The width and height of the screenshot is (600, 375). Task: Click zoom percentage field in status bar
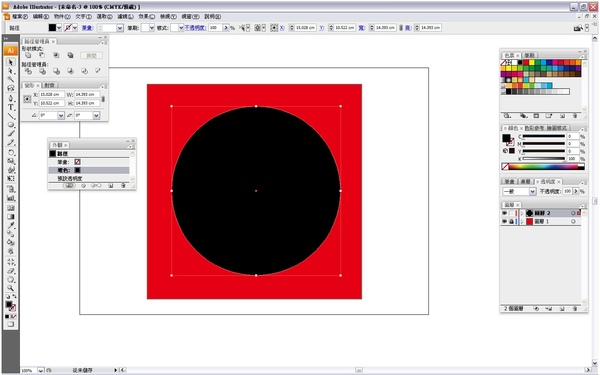pyautogui.click(x=28, y=370)
